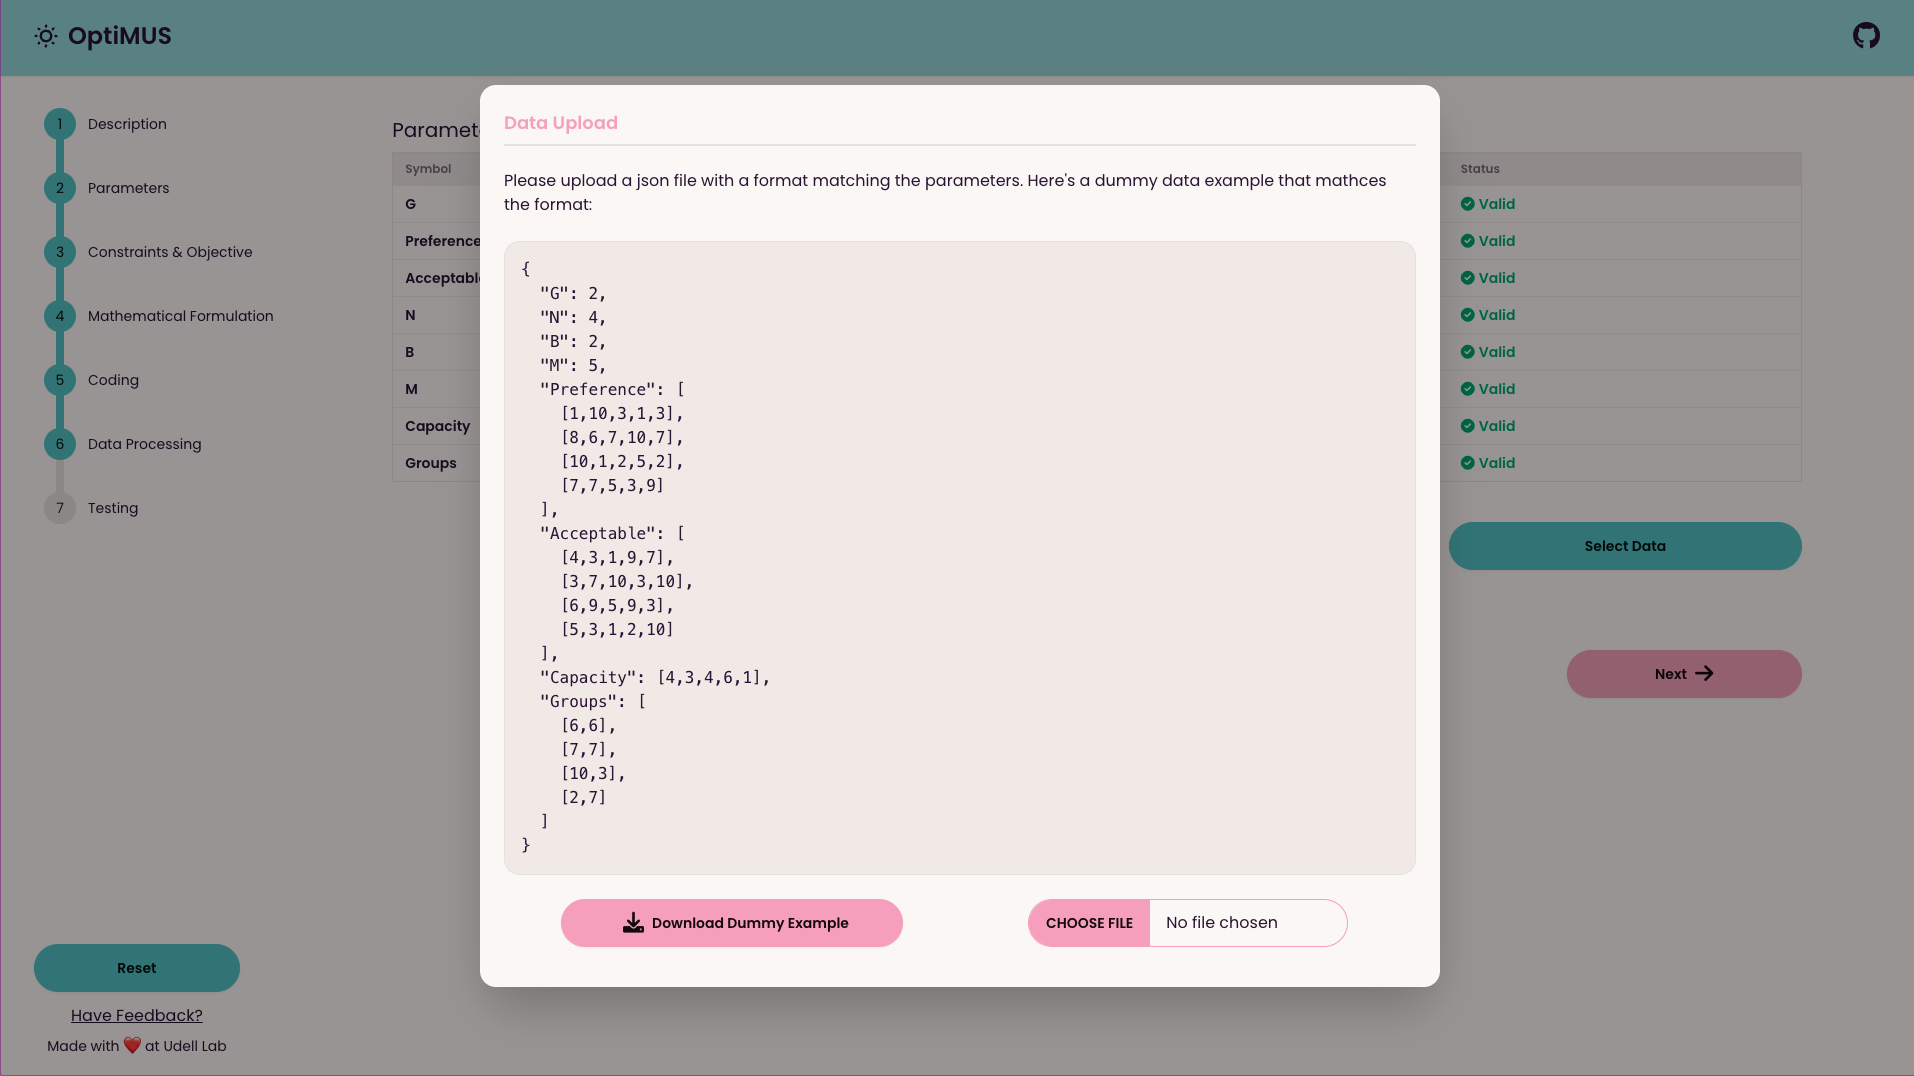Viewport: 1914px width, 1076px height.
Task: Click step 1 Description circle
Action: click(60, 124)
